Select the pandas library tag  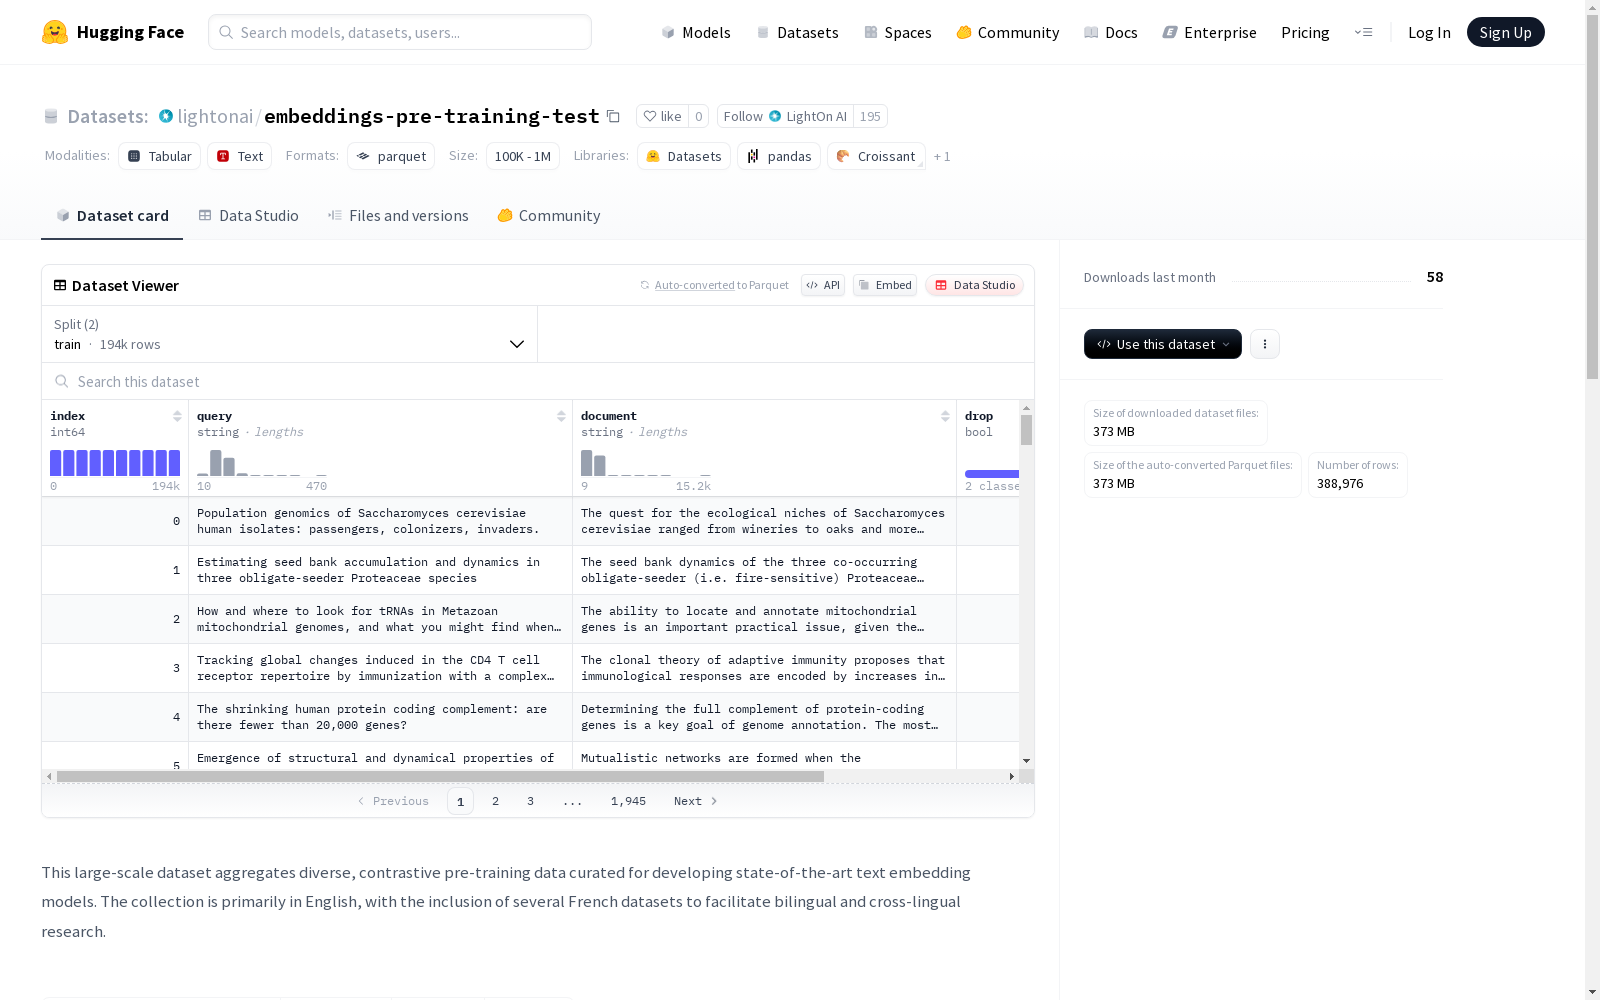[779, 156]
